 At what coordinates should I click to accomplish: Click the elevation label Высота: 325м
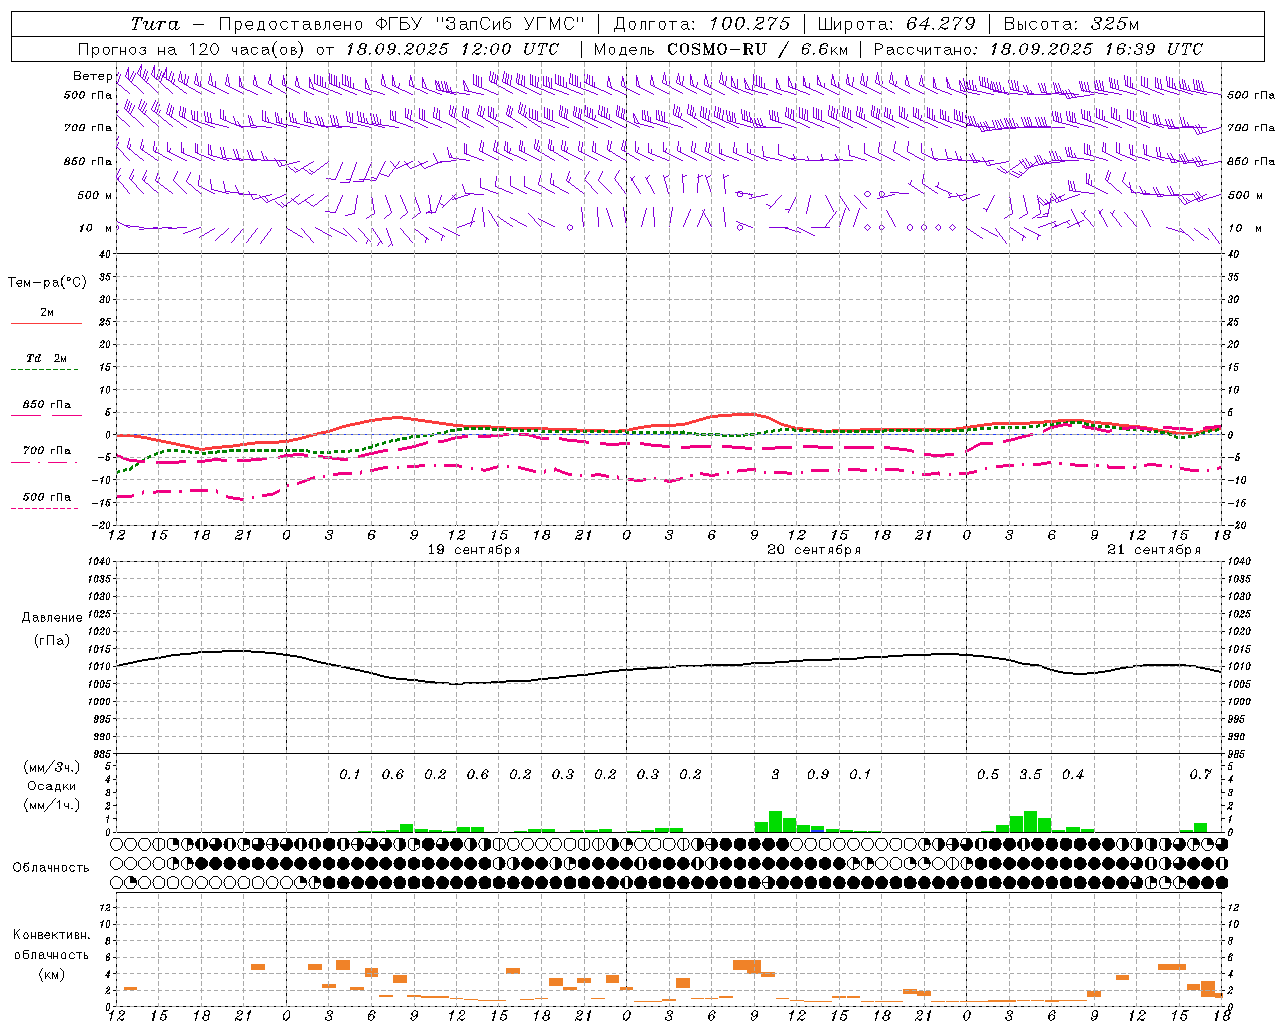pyautogui.click(x=1071, y=24)
